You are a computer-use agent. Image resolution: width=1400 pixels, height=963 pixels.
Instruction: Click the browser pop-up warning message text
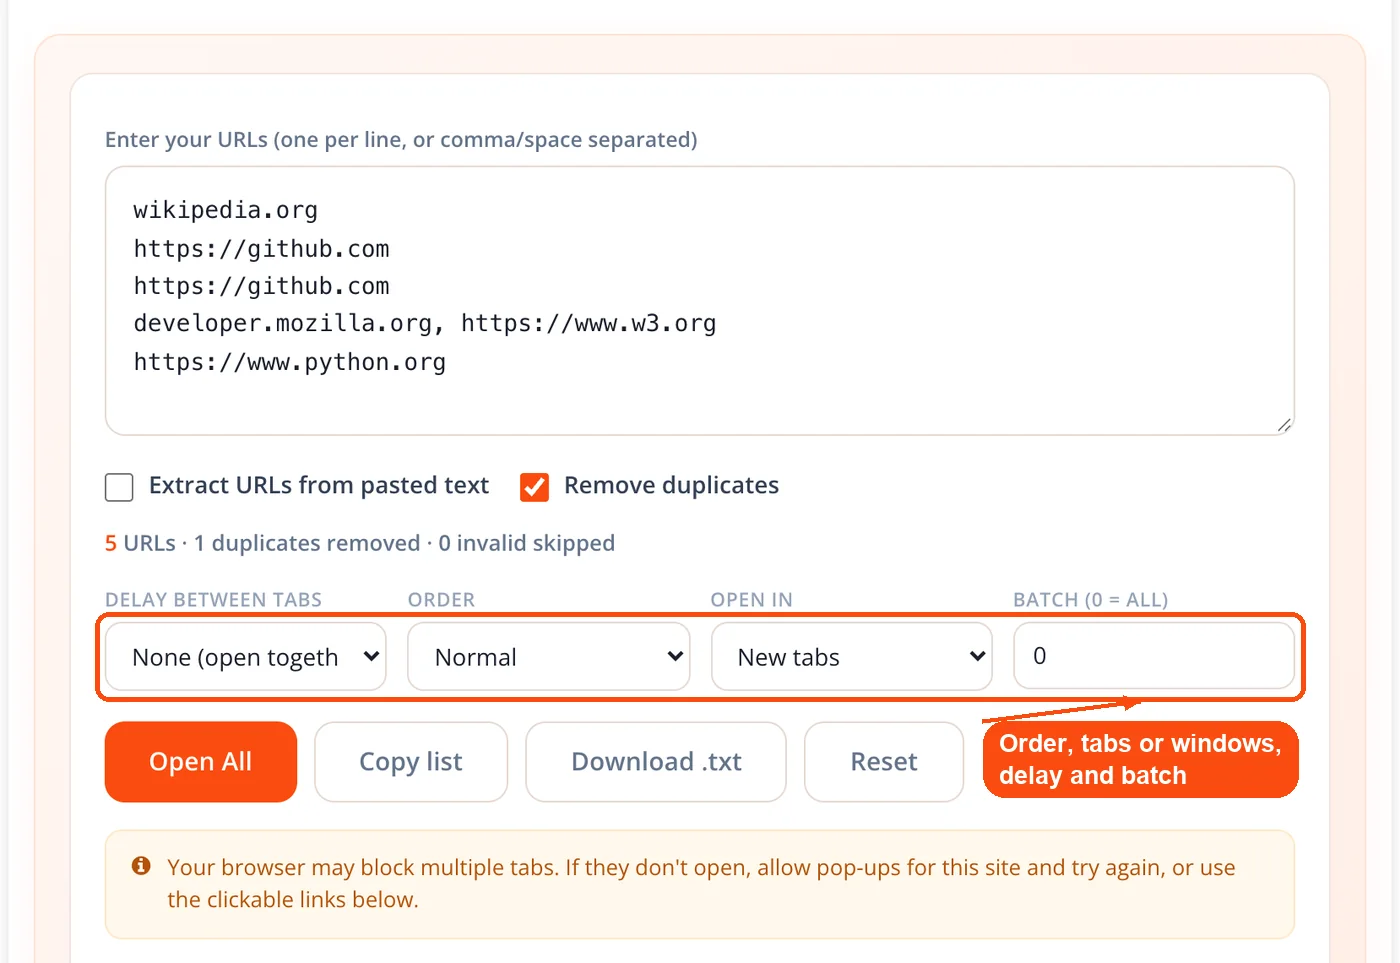pos(701,884)
